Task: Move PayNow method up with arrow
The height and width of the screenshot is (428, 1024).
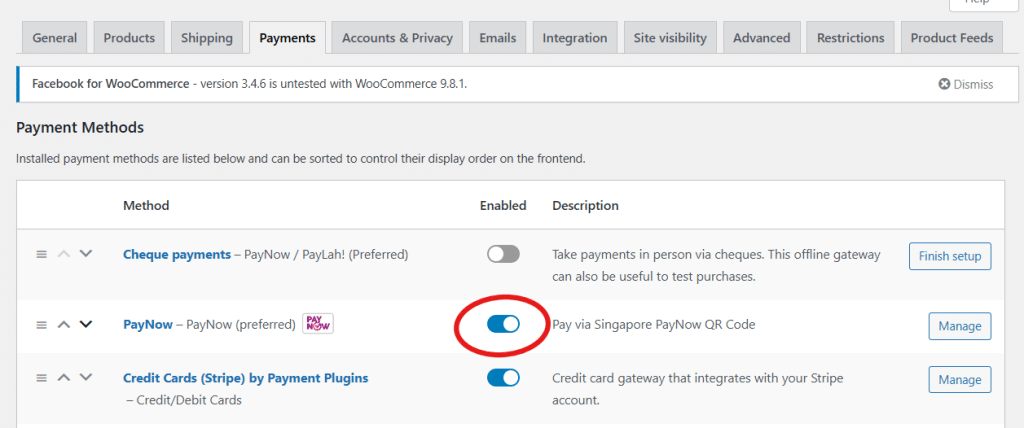Action: 64,324
